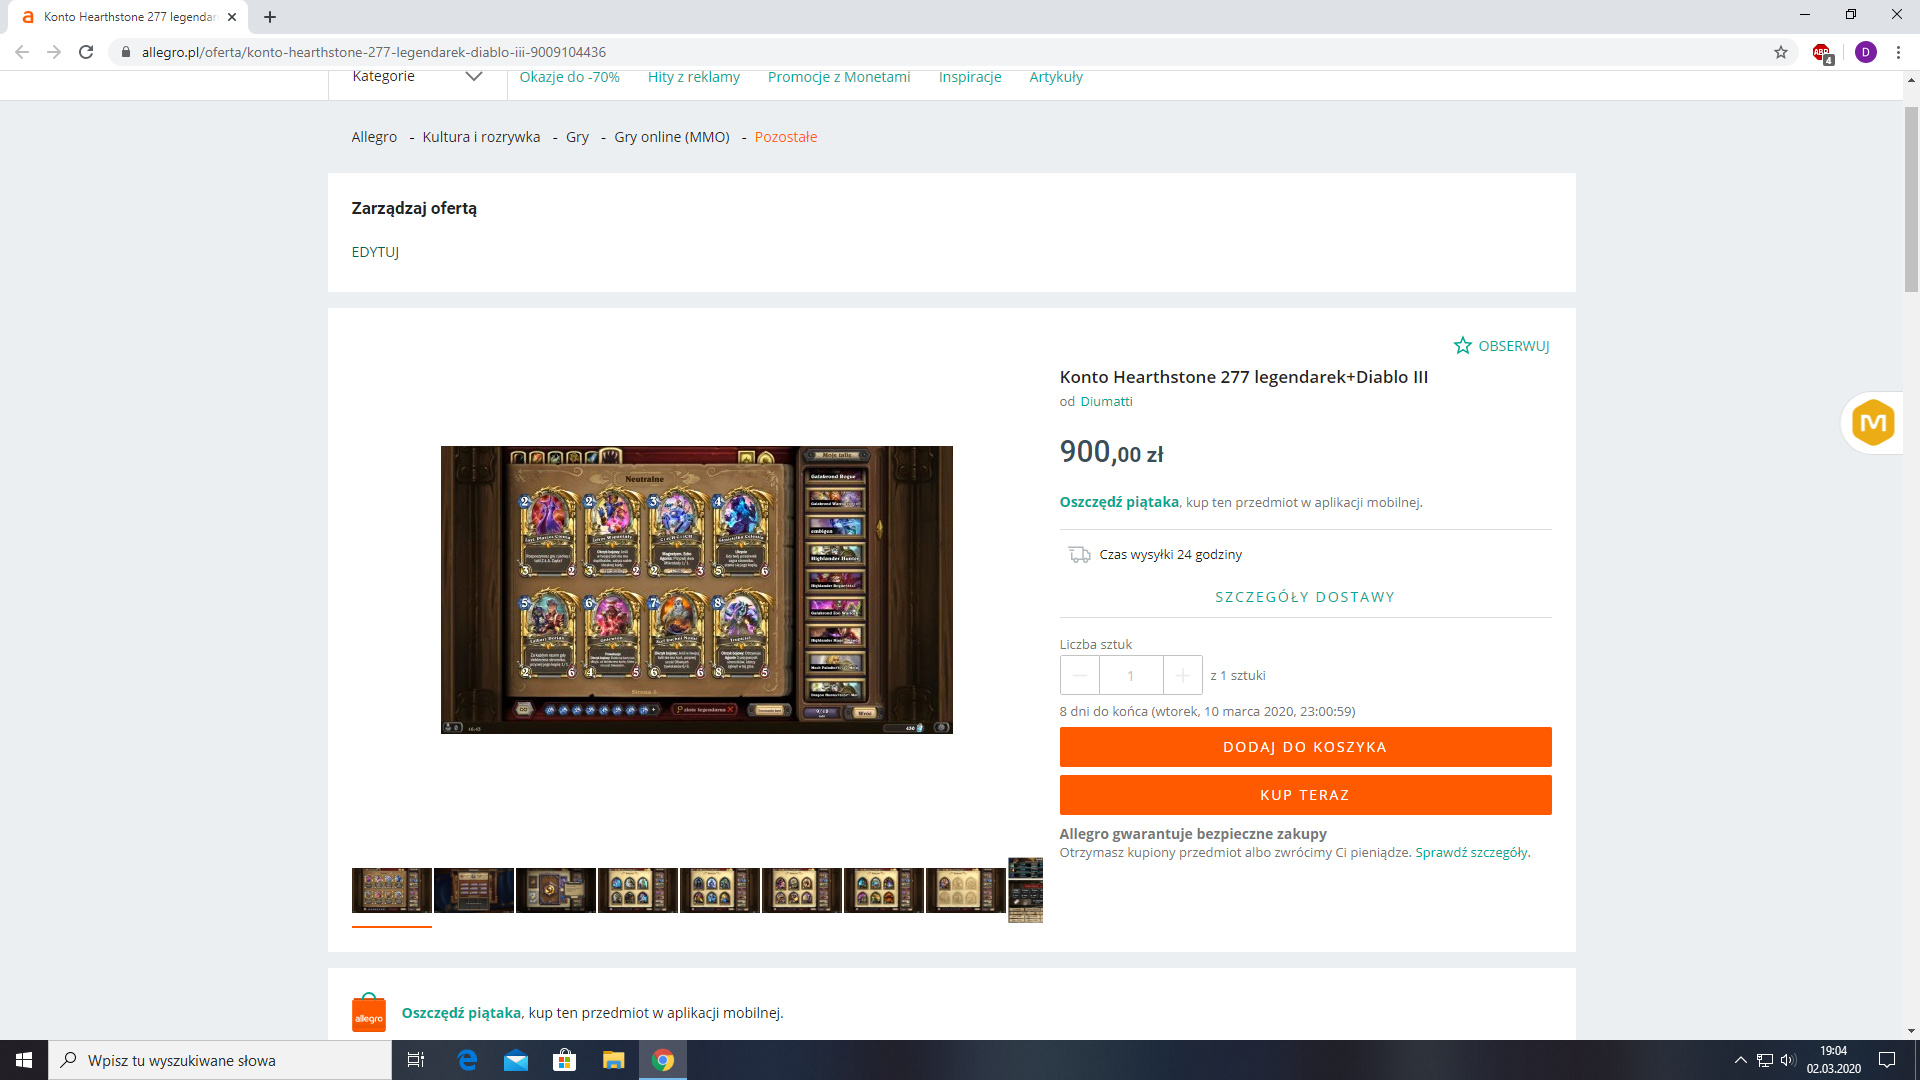Close the Konto Hearthstone tab

point(232,17)
